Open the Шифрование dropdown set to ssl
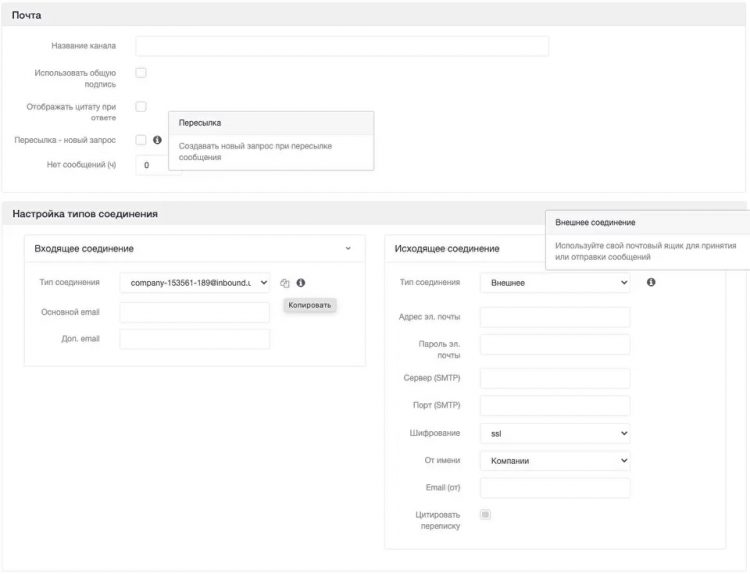Screen dimensions: 750x574 [555, 434]
